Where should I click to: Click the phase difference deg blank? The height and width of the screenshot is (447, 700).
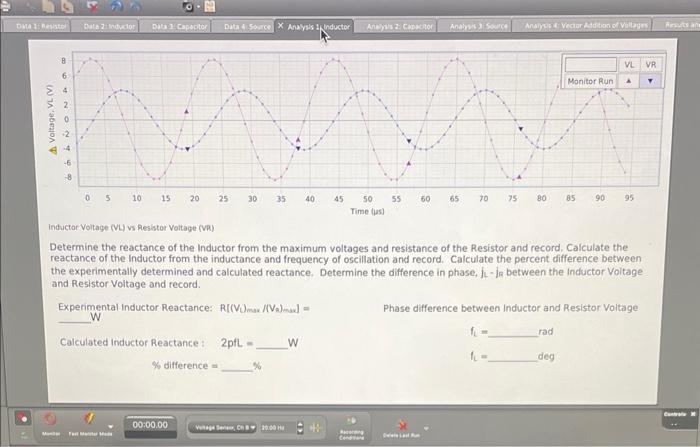tap(513, 357)
